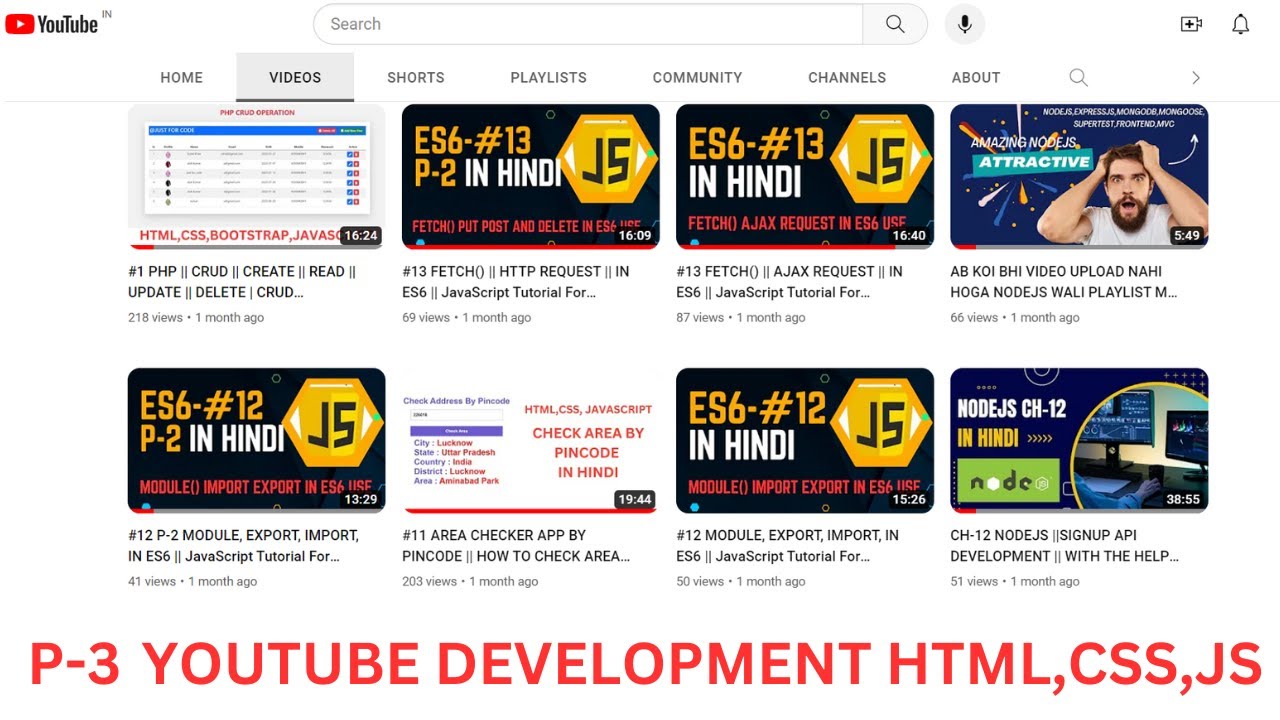Click '#12 MODULE, EXPORT, IMPORT, IN' title
The image size is (1280, 720).
coord(787,545)
